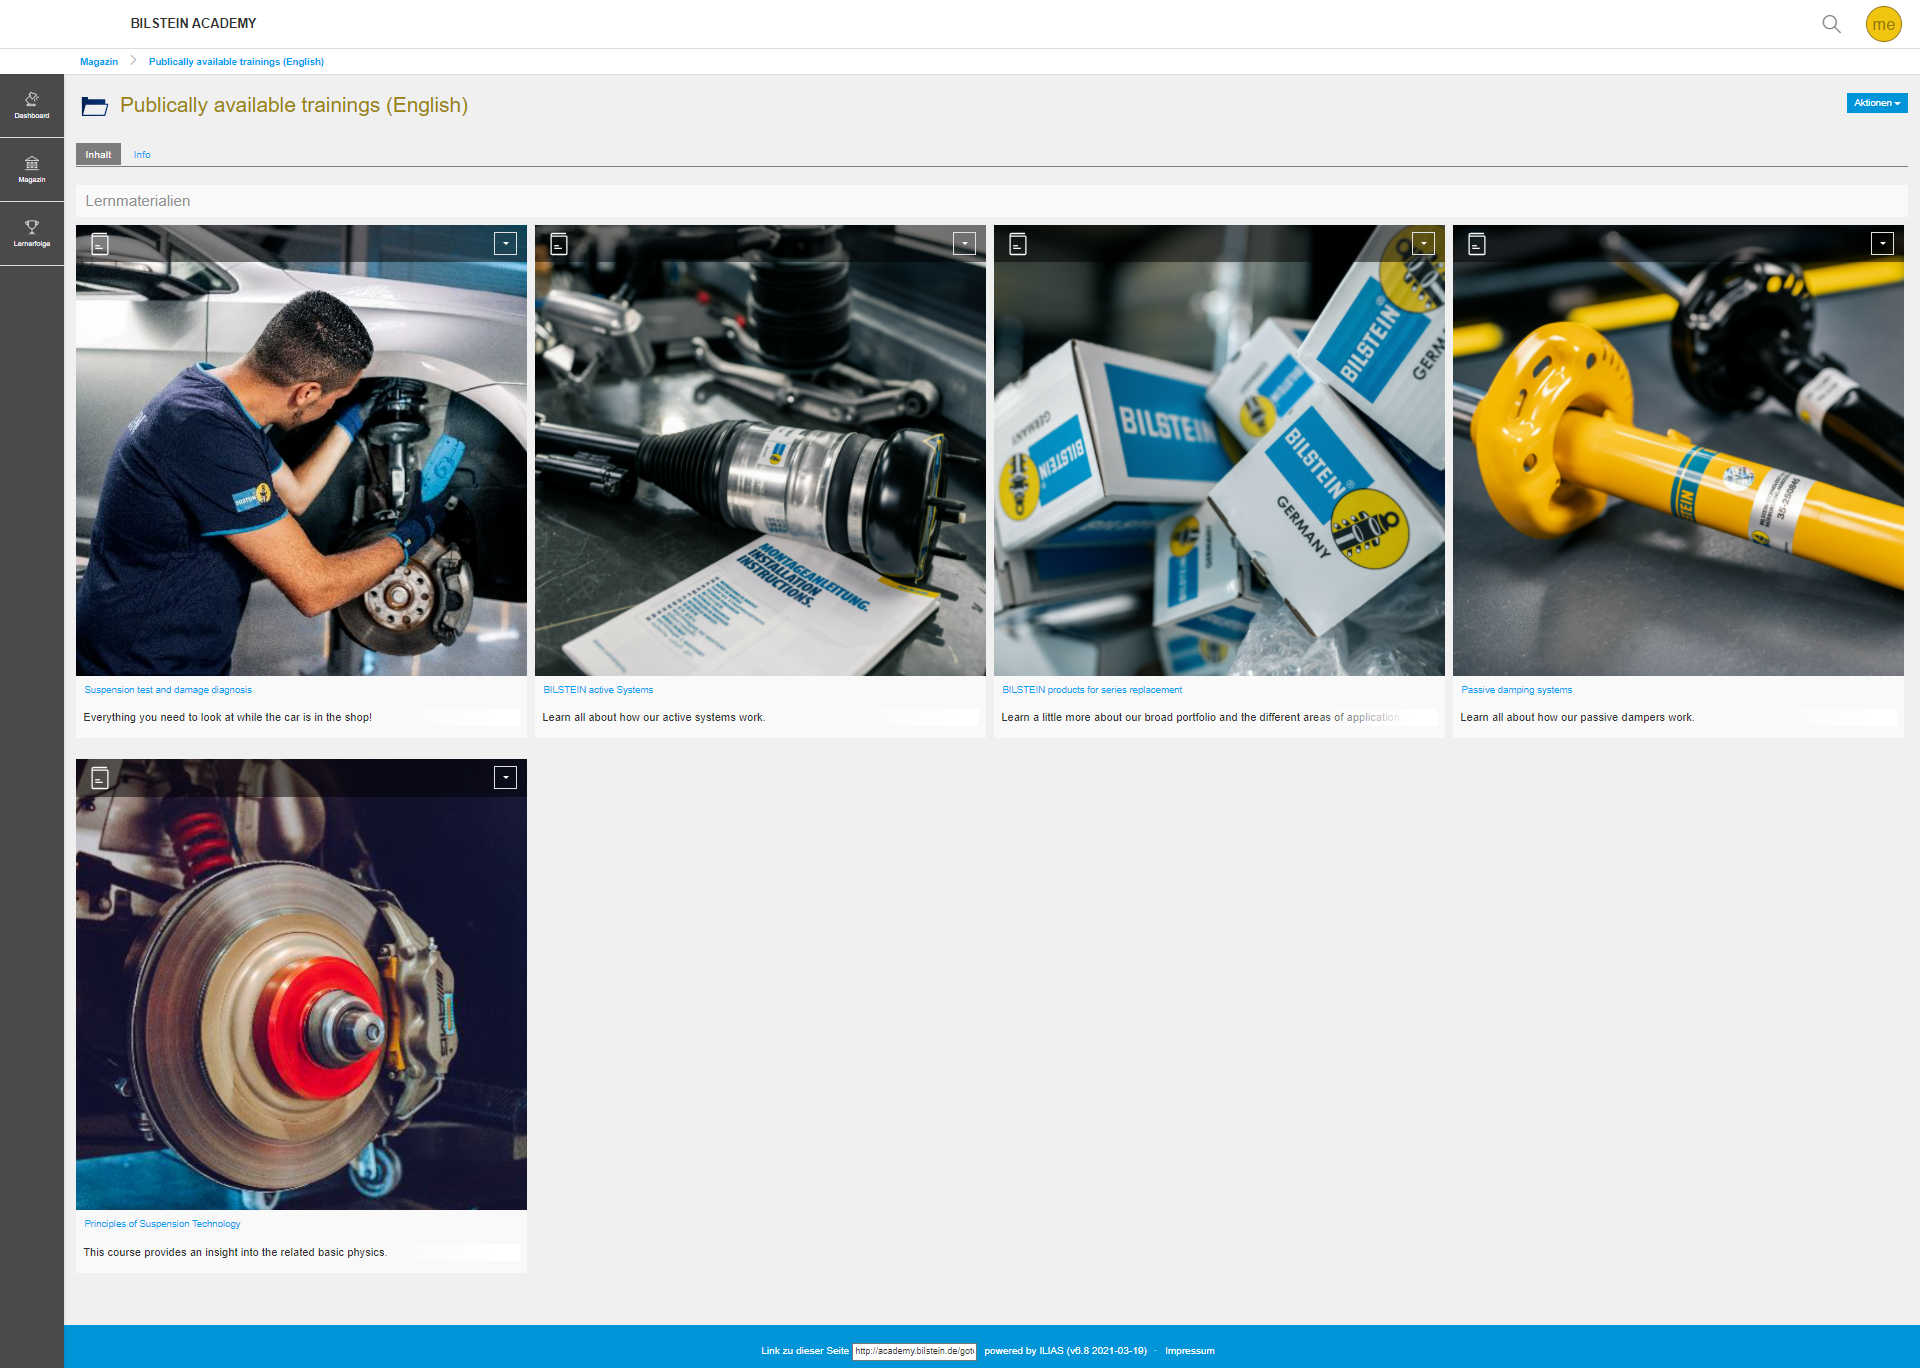The width and height of the screenshot is (1920, 1368).
Task: Open 'Suspension test and damage diagnosis' link
Action: 168,690
